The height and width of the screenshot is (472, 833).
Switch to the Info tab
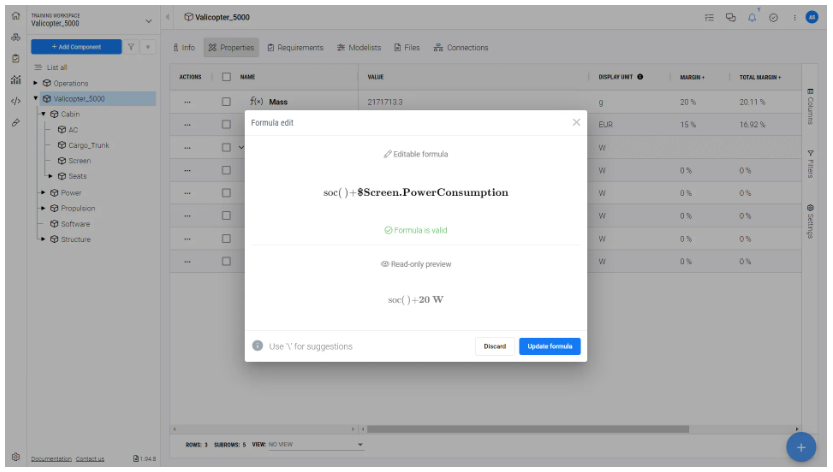184,47
